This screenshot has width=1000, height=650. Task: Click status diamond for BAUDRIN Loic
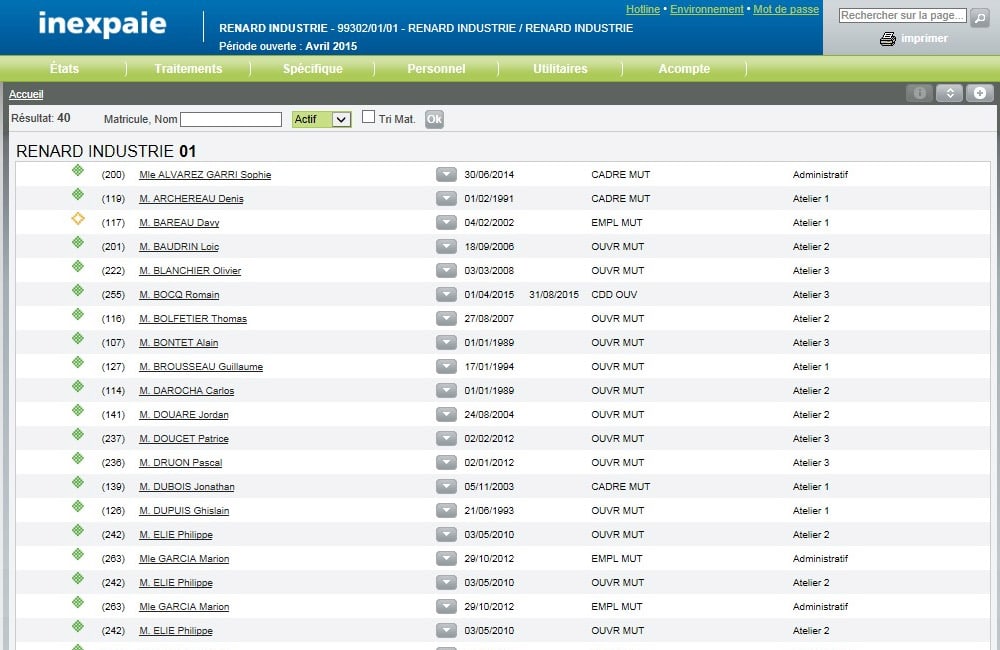coord(78,242)
